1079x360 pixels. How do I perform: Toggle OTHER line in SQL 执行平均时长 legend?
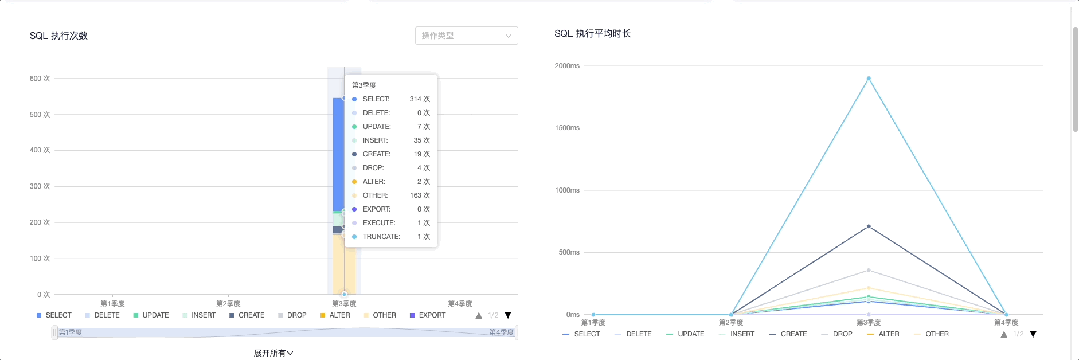[x=930, y=334]
